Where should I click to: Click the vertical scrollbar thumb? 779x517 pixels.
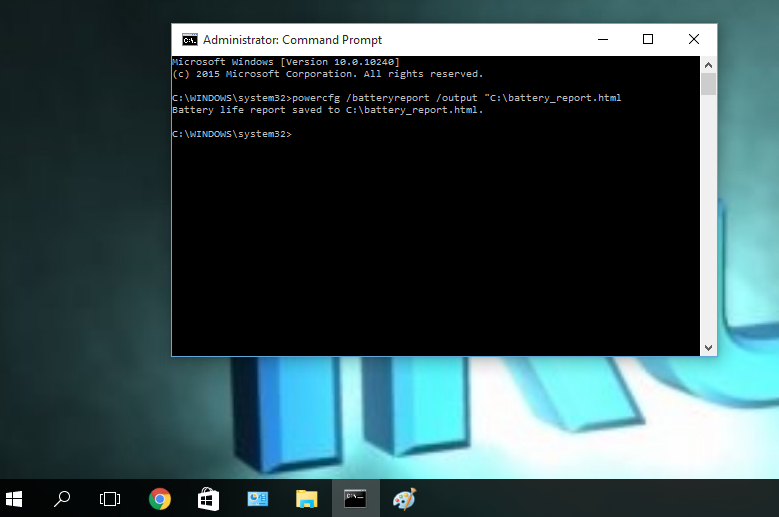click(708, 84)
